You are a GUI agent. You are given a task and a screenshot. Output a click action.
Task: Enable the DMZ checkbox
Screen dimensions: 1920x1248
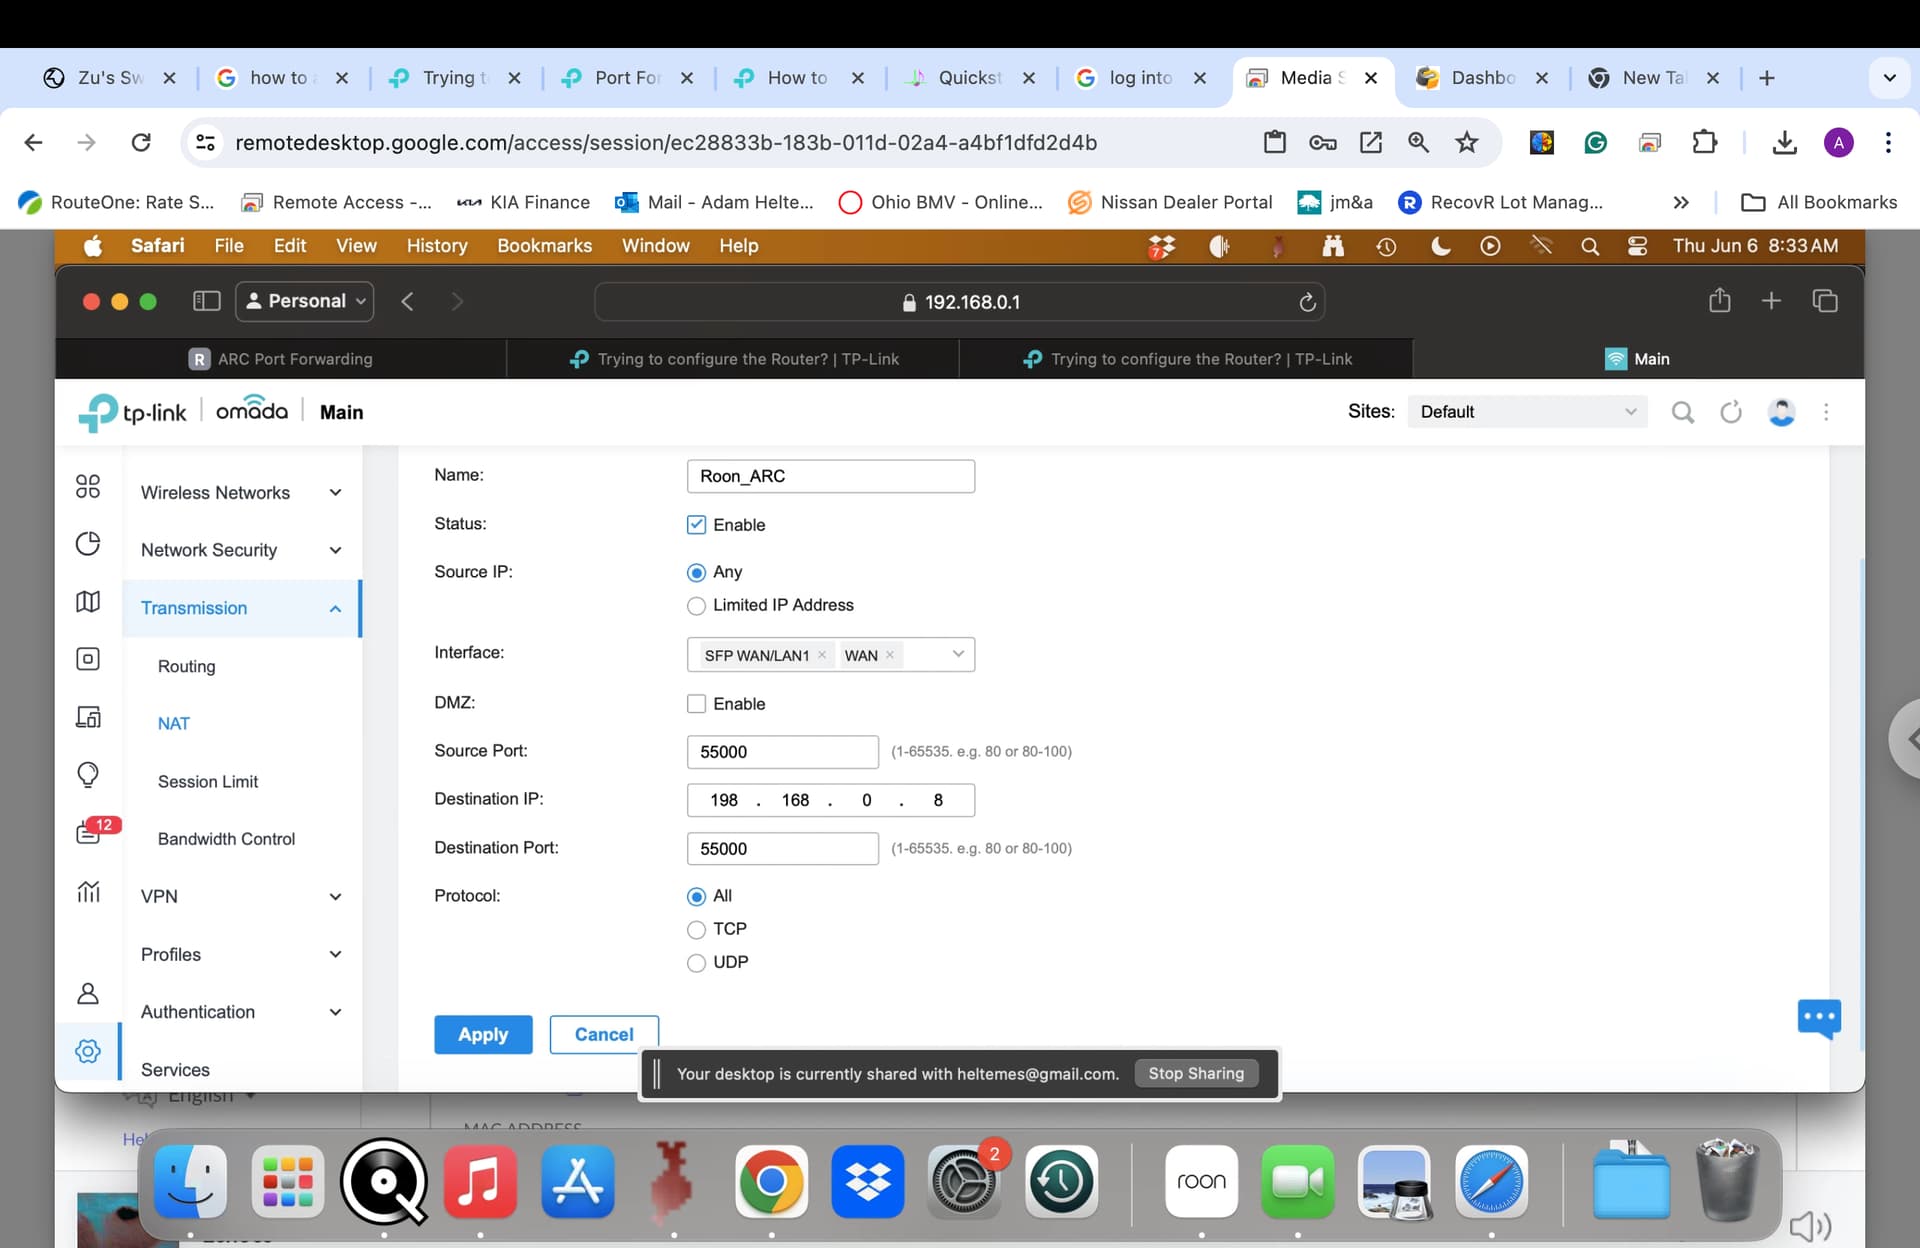(x=697, y=703)
